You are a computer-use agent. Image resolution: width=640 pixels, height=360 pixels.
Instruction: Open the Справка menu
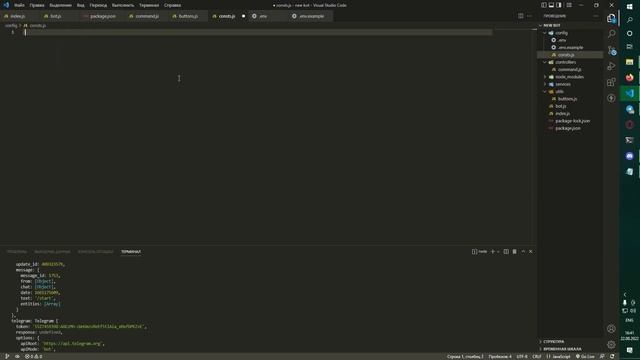pyautogui.click(x=172, y=5)
